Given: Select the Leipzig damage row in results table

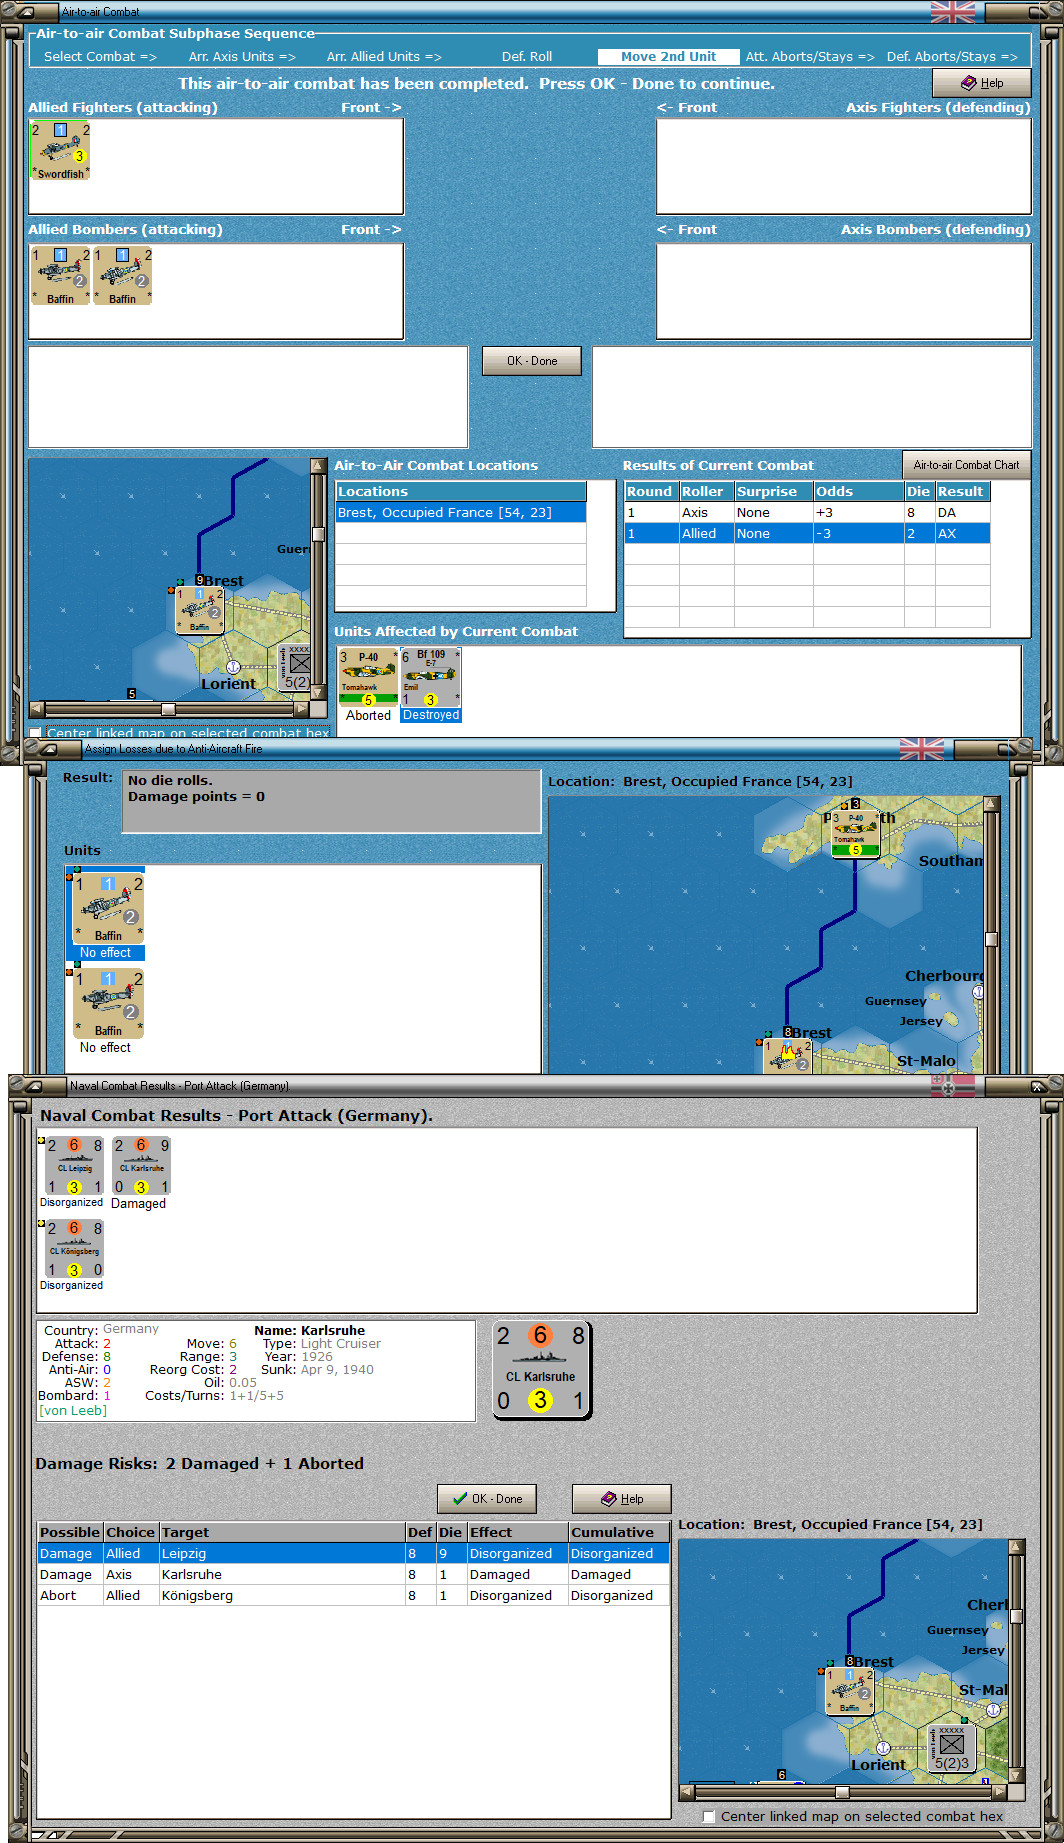Looking at the screenshot, I should (x=353, y=1554).
